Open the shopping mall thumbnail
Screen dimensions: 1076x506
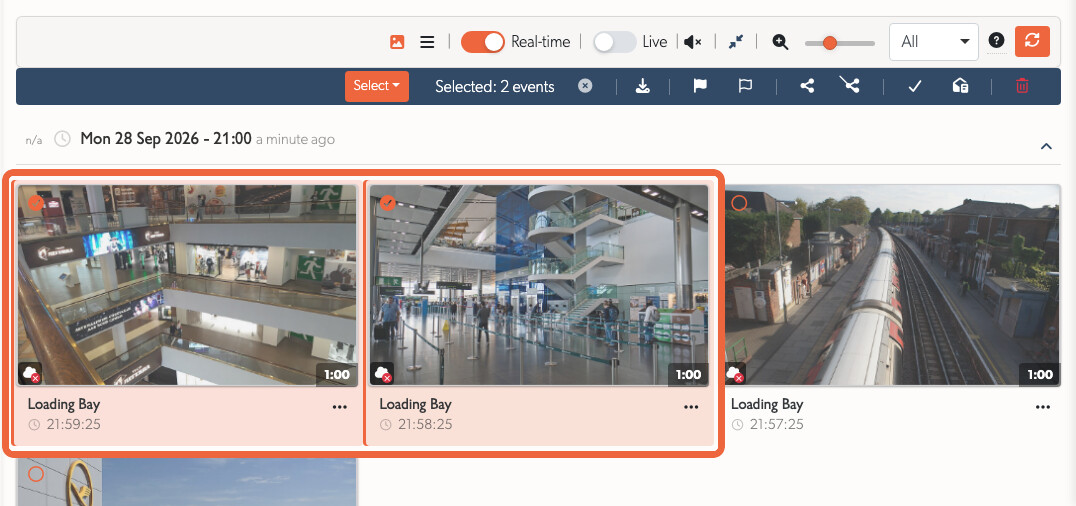tap(187, 285)
